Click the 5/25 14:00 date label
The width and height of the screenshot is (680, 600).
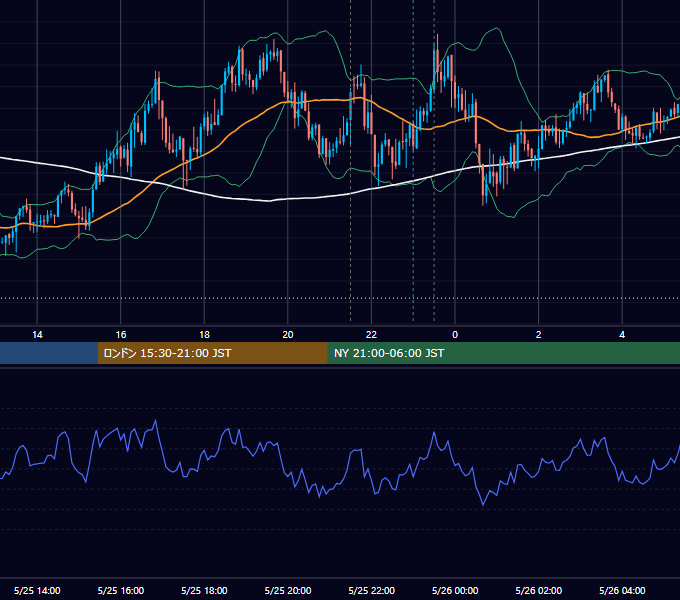(x=37, y=590)
